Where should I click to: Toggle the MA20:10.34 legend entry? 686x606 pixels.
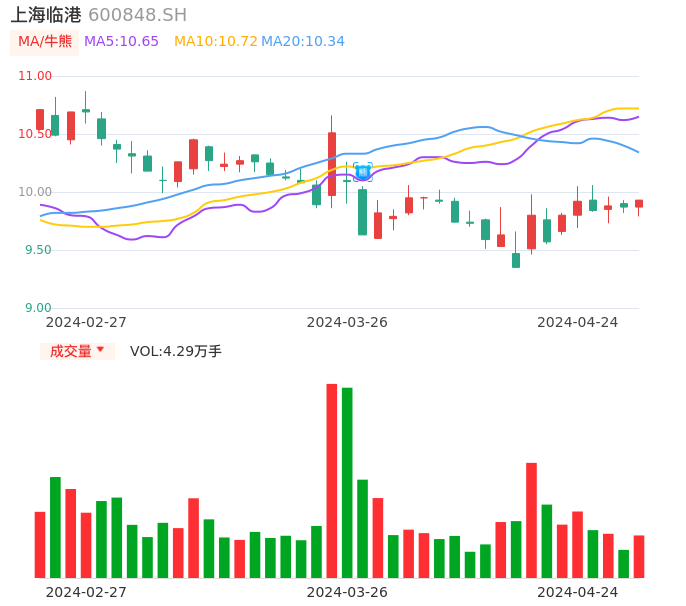(x=303, y=42)
